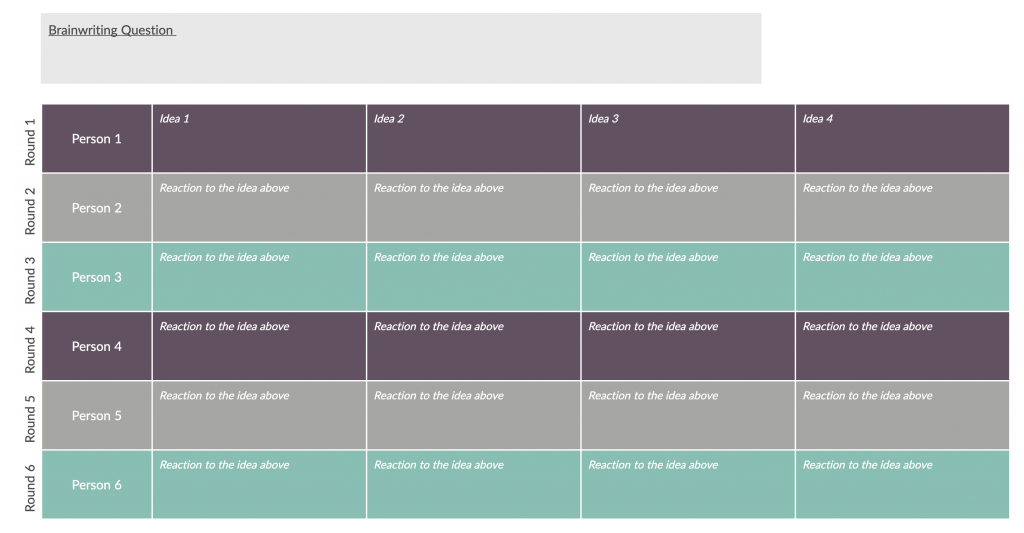Click the Round 1 vertical label
Image resolution: width=1024 pixels, height=533 pixels.
pyautogui.click(x=30, y=142)
